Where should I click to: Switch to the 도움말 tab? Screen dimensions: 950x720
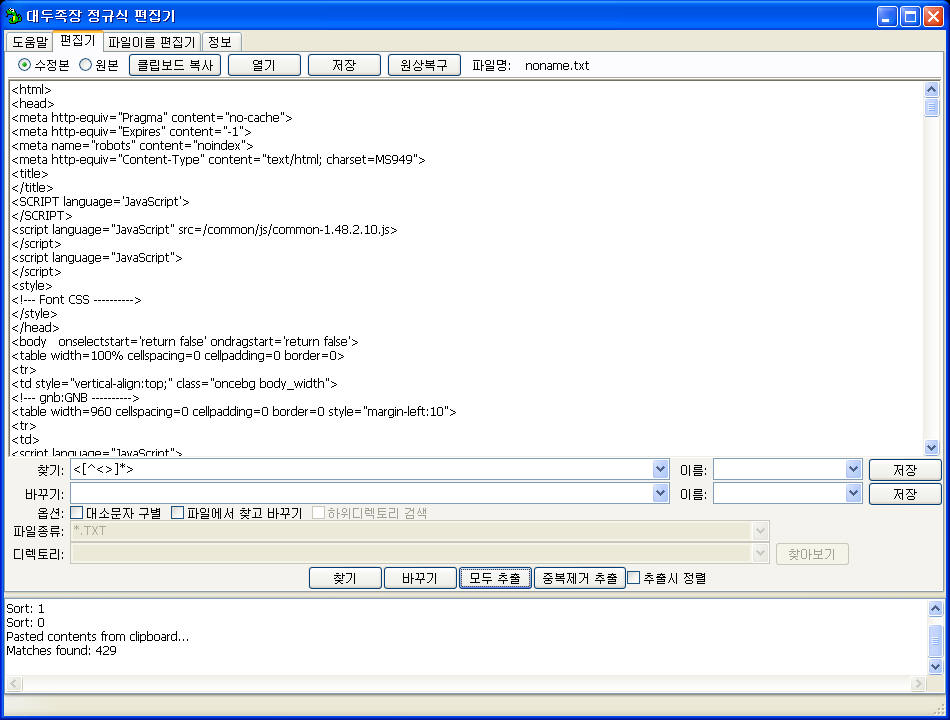(30, 42)
